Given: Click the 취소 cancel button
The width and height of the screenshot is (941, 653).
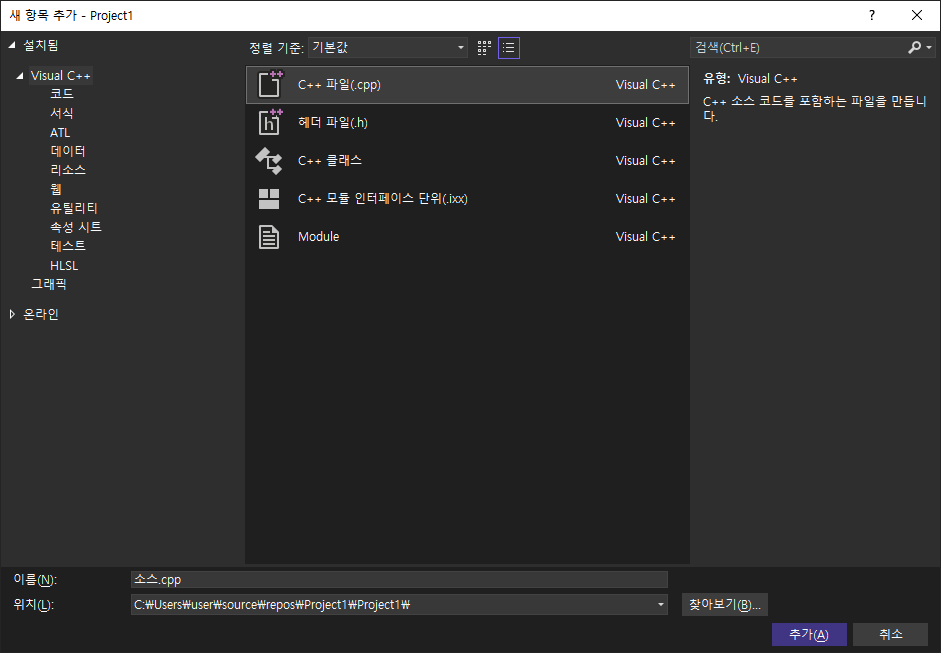Looking at the screenshot, I should pyautogui.click(x=891, y=634).
